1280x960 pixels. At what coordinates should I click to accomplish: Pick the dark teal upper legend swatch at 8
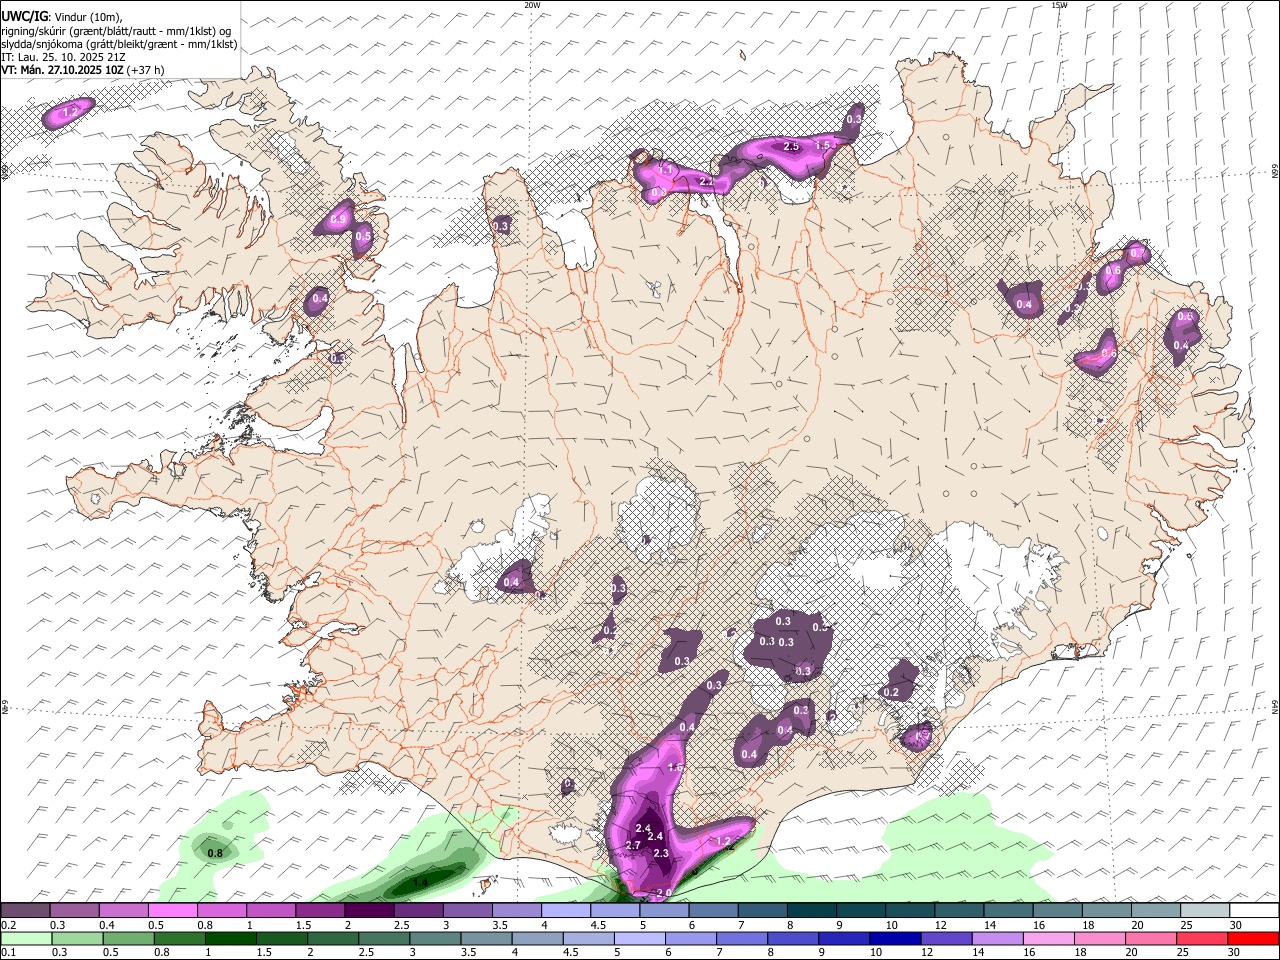click(811, 911)
